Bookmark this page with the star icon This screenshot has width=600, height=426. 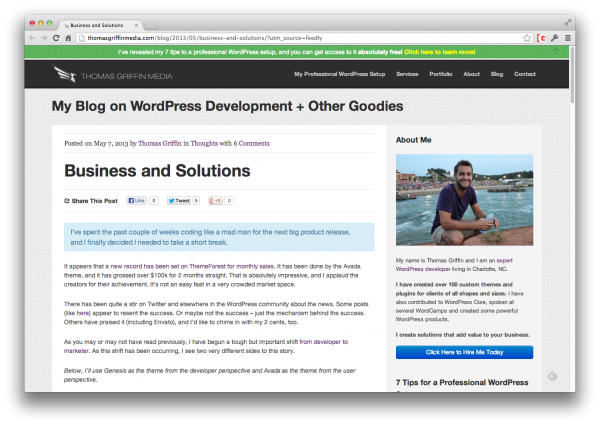527,38
